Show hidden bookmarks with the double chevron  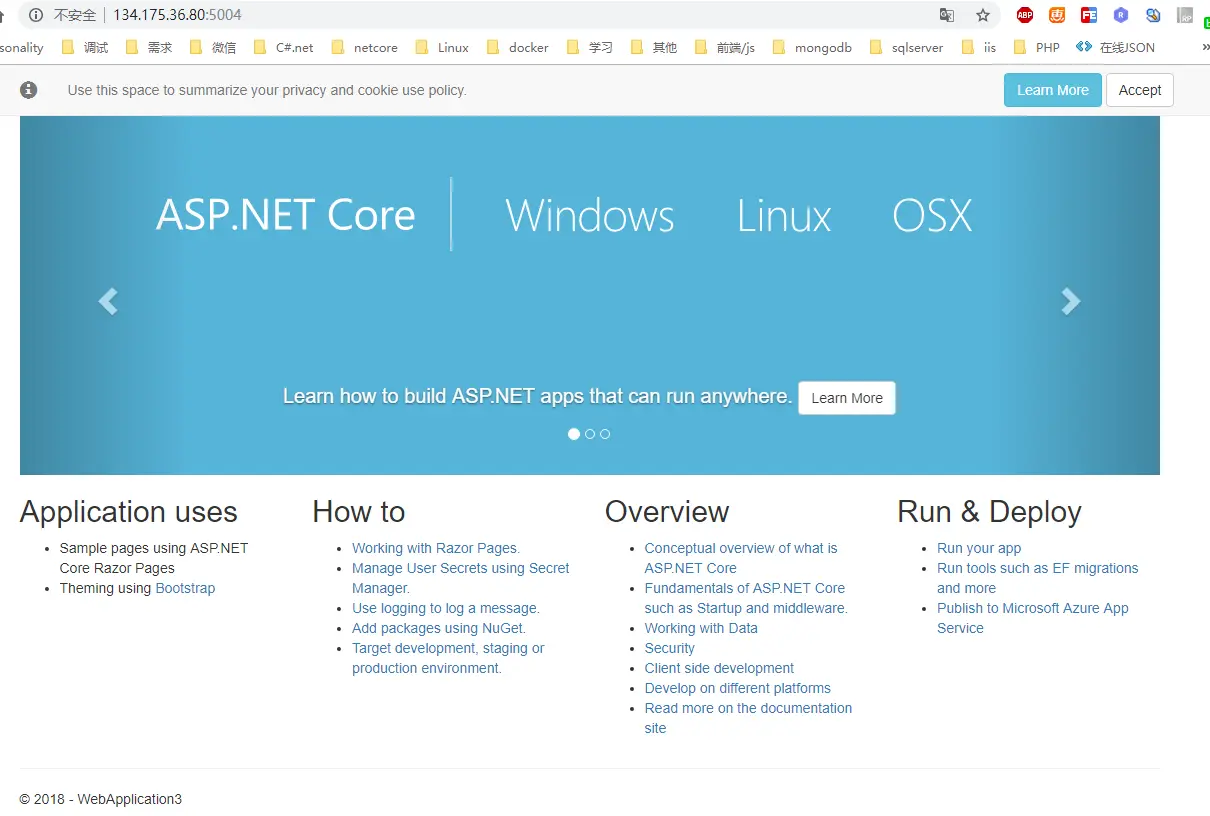click(x=1205, y=47)
